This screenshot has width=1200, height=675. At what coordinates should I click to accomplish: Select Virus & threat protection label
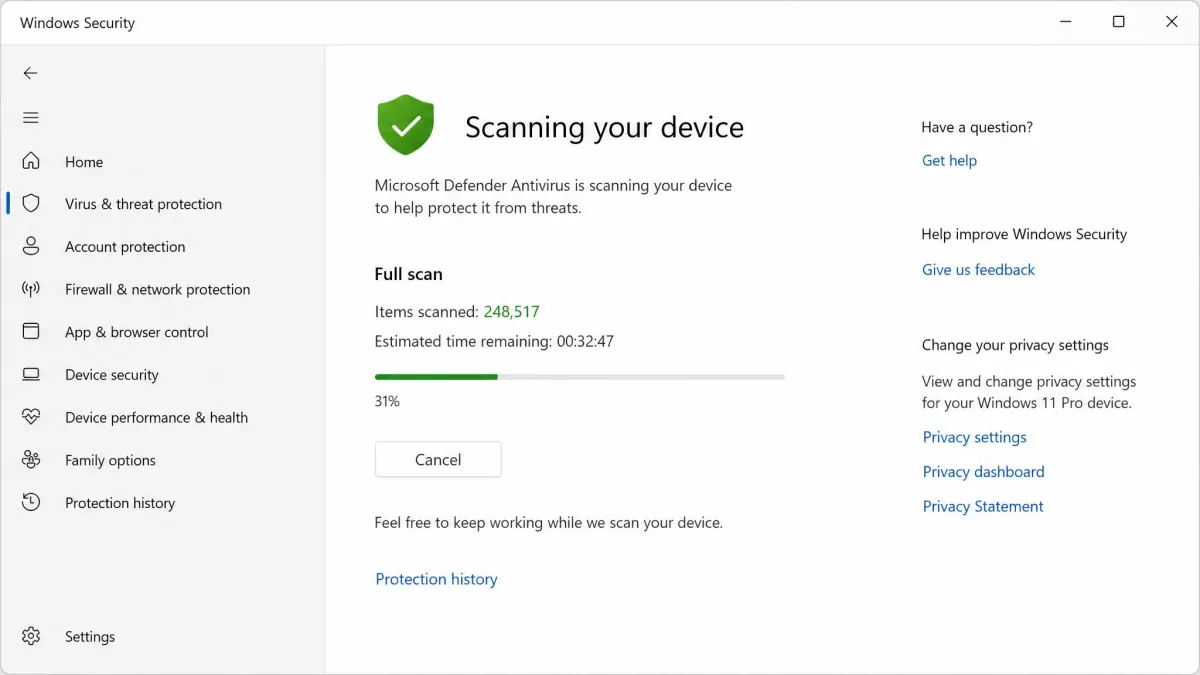(143, 204)
